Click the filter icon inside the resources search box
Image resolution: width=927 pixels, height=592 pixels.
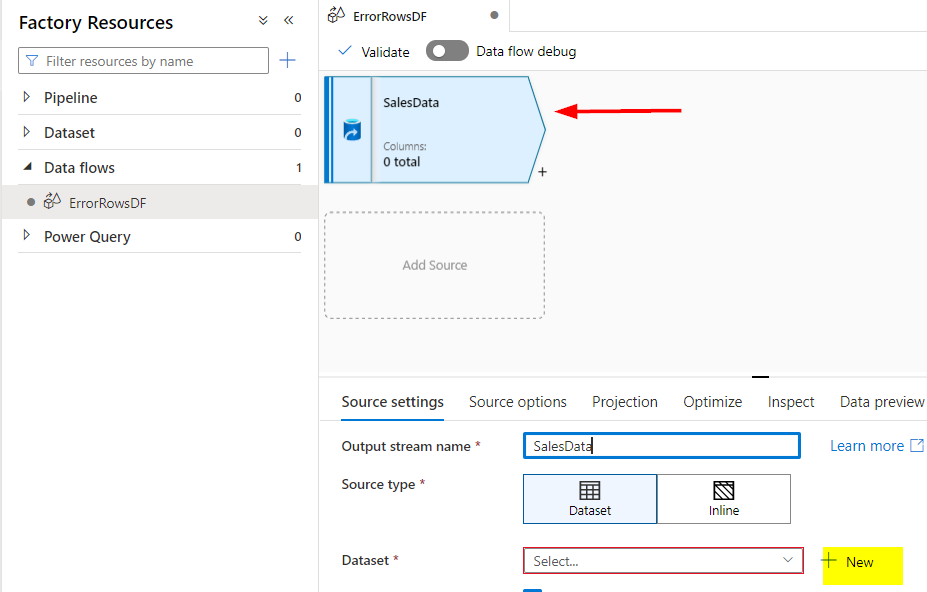pos(32,60)
